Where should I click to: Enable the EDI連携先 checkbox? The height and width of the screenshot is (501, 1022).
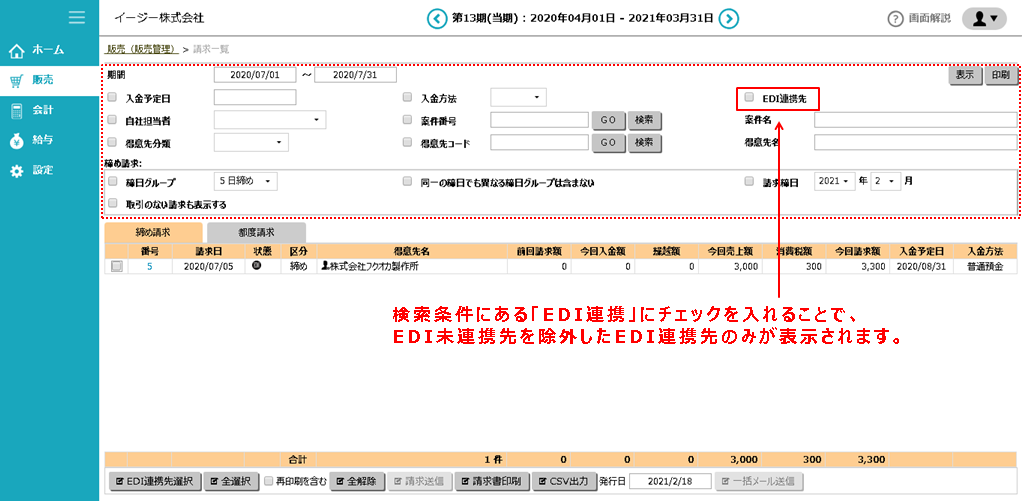tap(749, 98)
